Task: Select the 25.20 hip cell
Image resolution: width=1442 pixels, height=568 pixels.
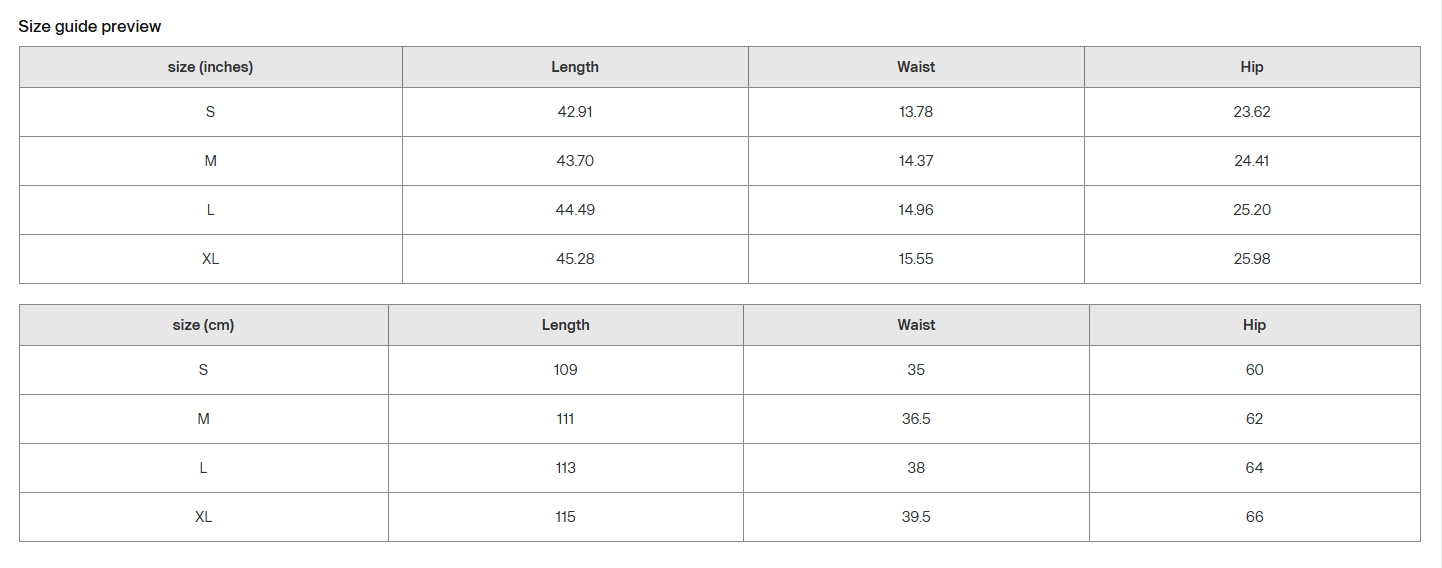Action: [x=1252, y=210]
